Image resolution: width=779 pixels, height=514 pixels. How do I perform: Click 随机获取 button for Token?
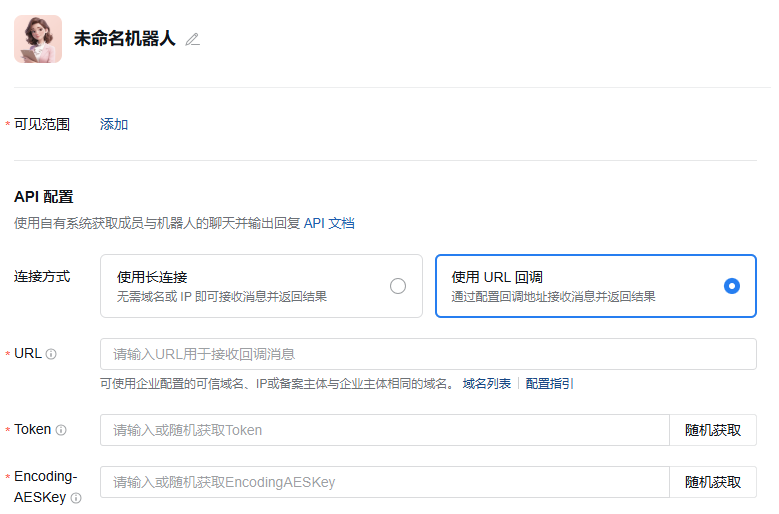[713, 430]
